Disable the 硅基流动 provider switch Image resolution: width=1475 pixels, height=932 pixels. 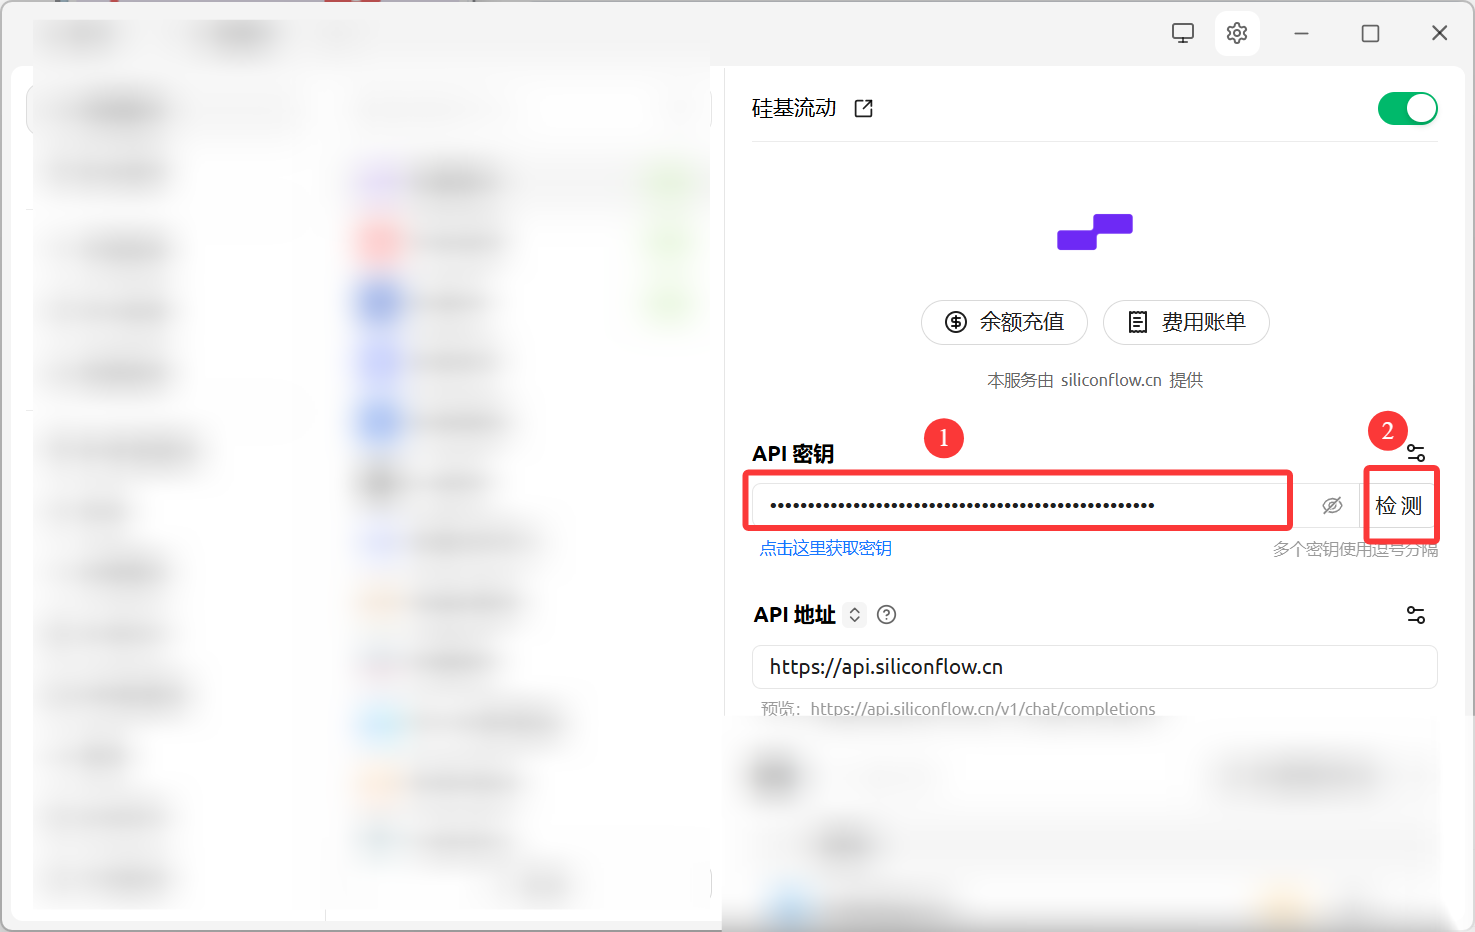(1408, 108)
